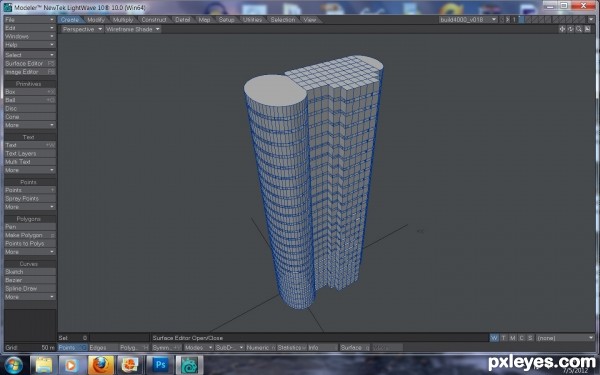Go to next layer bank arrow

pyautogui.click(x=508, y=20)
